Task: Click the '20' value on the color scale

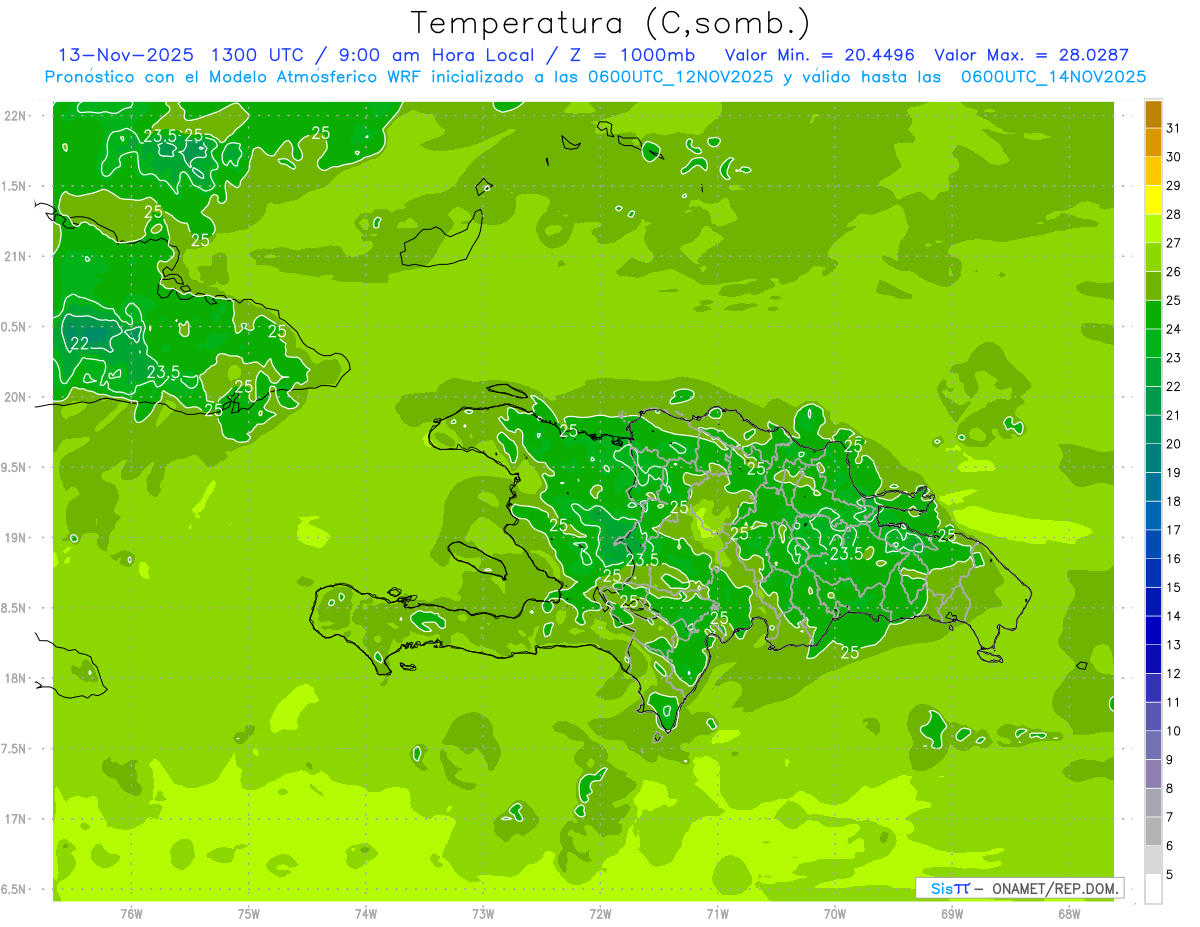Action: (1174, 444)
